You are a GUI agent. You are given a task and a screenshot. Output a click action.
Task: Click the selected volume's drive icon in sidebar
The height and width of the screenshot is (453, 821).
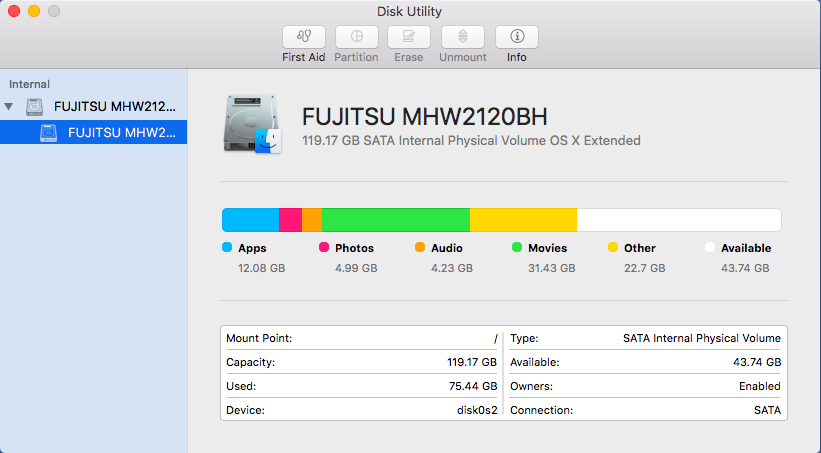(49, 132)
